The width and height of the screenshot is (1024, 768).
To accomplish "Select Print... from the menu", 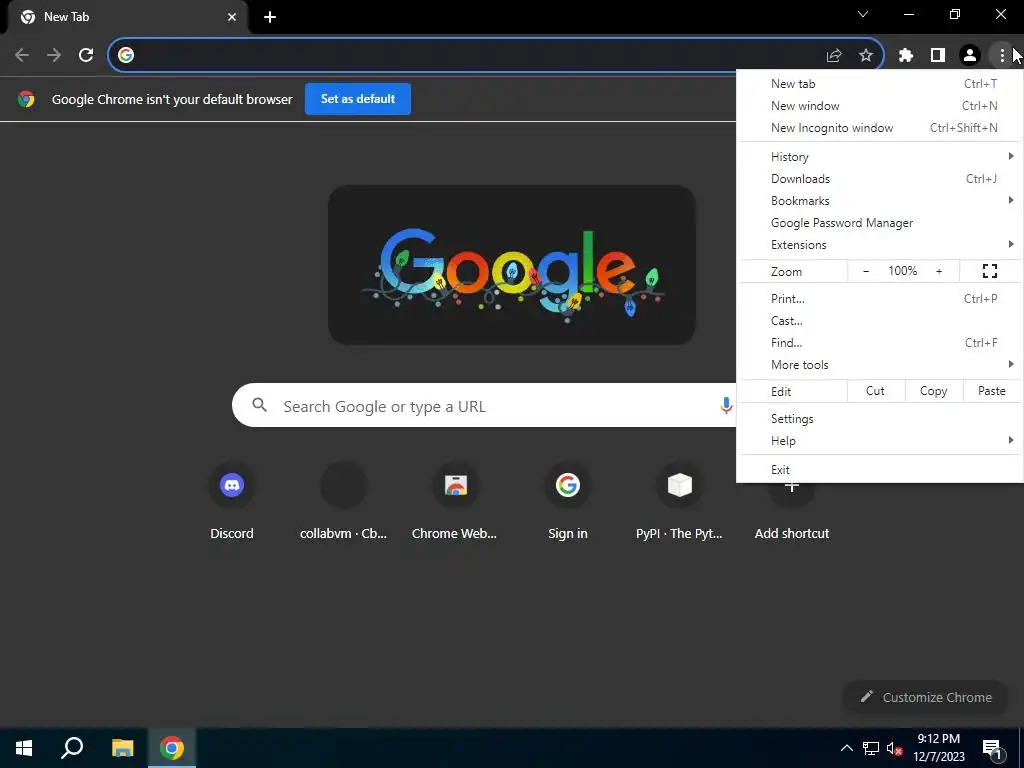I will pyautogui.click(x=880, y=298).
